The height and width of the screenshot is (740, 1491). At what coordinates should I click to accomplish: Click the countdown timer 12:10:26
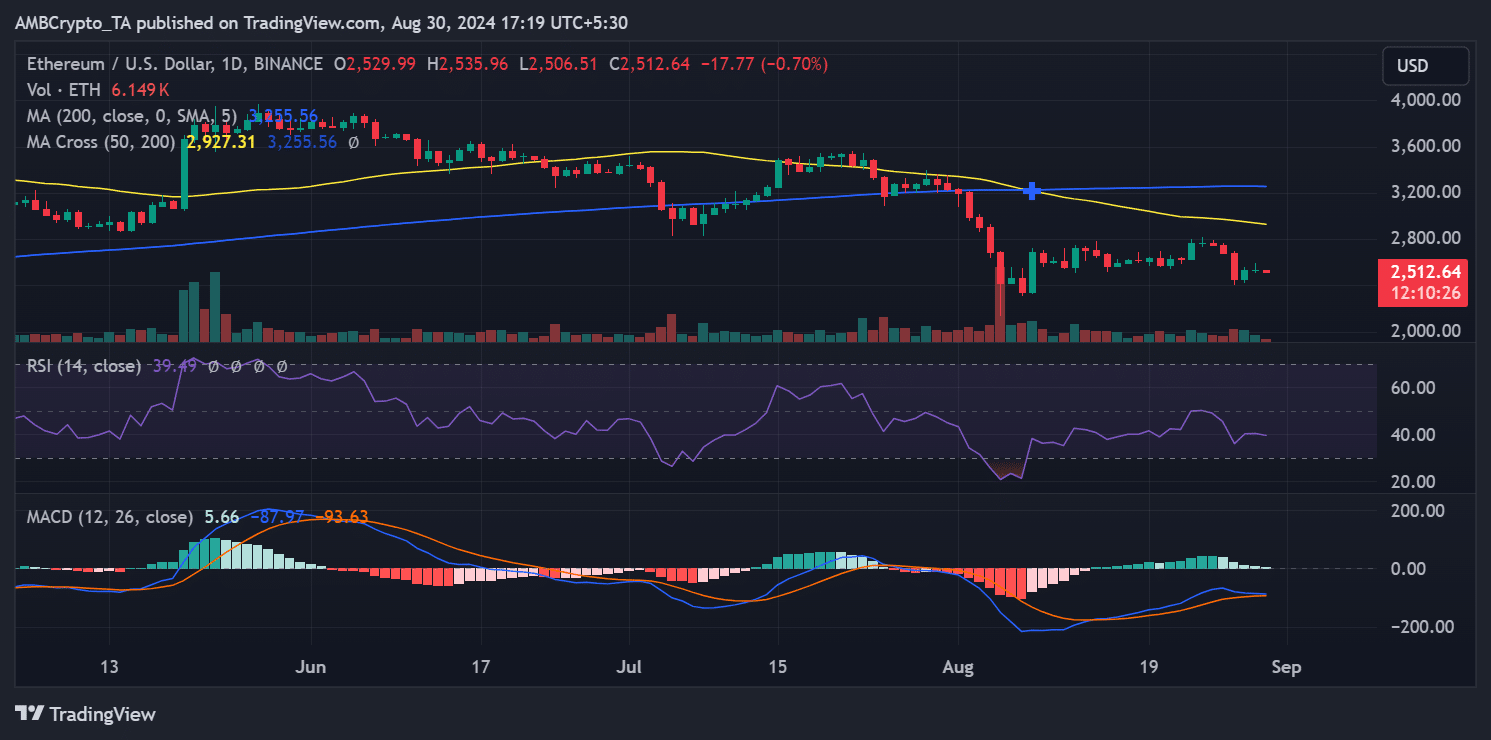(1426, 294)
